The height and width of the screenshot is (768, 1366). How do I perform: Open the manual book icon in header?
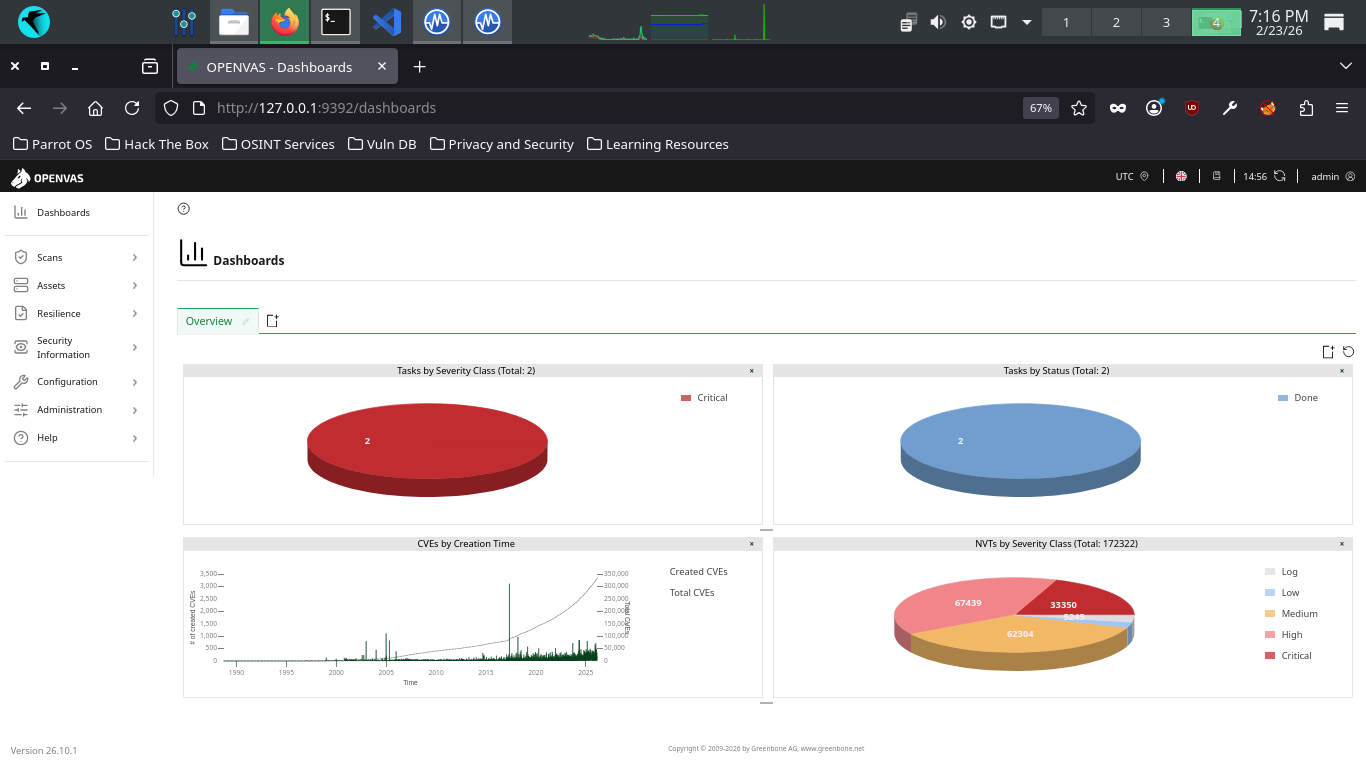1216,176
